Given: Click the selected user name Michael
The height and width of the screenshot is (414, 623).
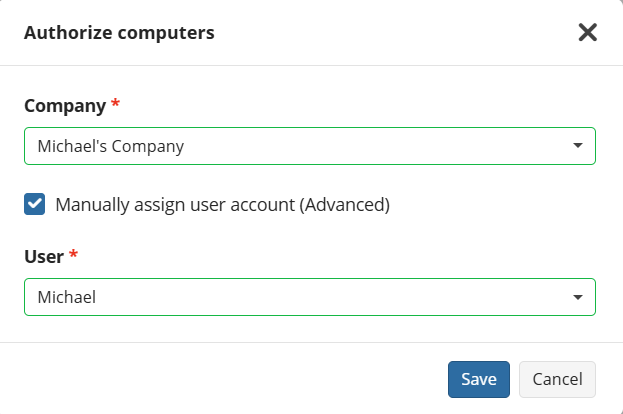Looking at the screenshot, I should [67, 297].
